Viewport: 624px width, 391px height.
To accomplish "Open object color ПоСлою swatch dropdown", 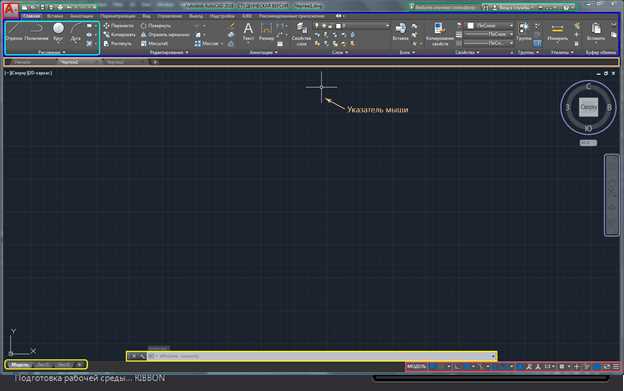I will pos(489,26).
